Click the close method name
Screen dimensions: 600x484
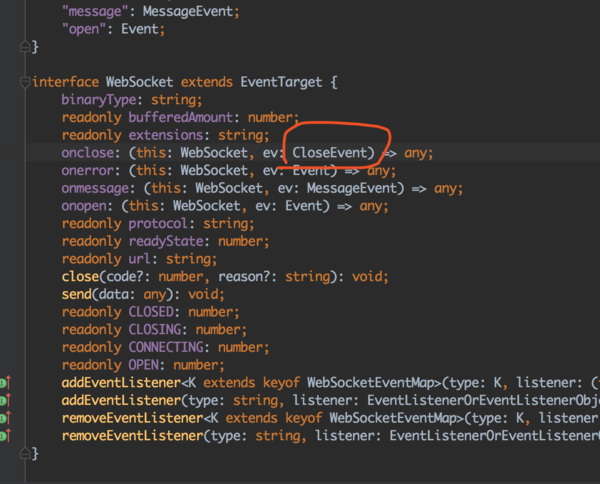click(x=80, y=277)
